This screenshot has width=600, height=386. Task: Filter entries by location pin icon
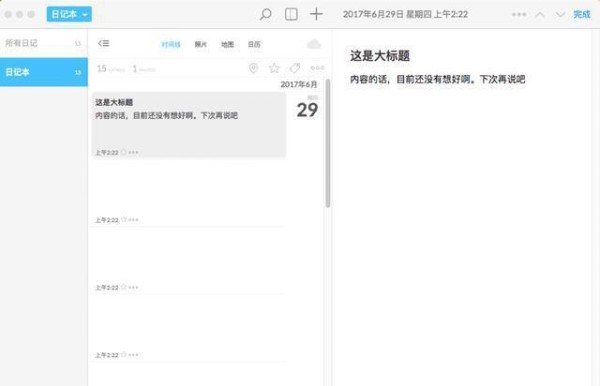(x=253, y=68)
